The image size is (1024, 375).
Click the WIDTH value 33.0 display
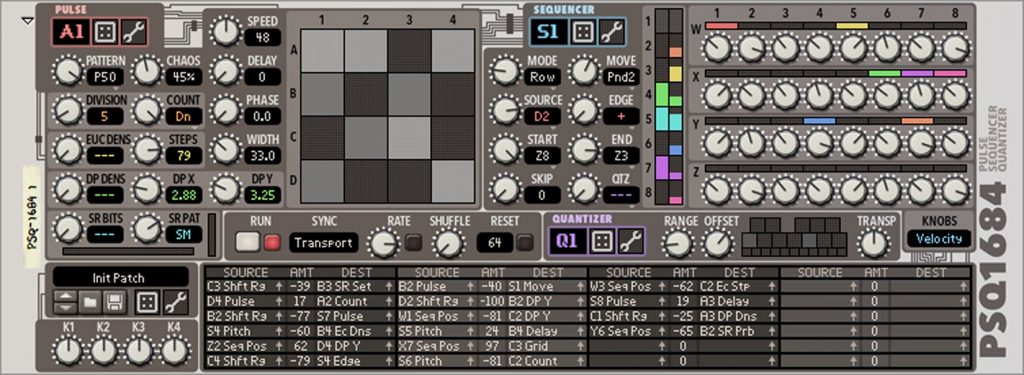click(x=263, y=155)
